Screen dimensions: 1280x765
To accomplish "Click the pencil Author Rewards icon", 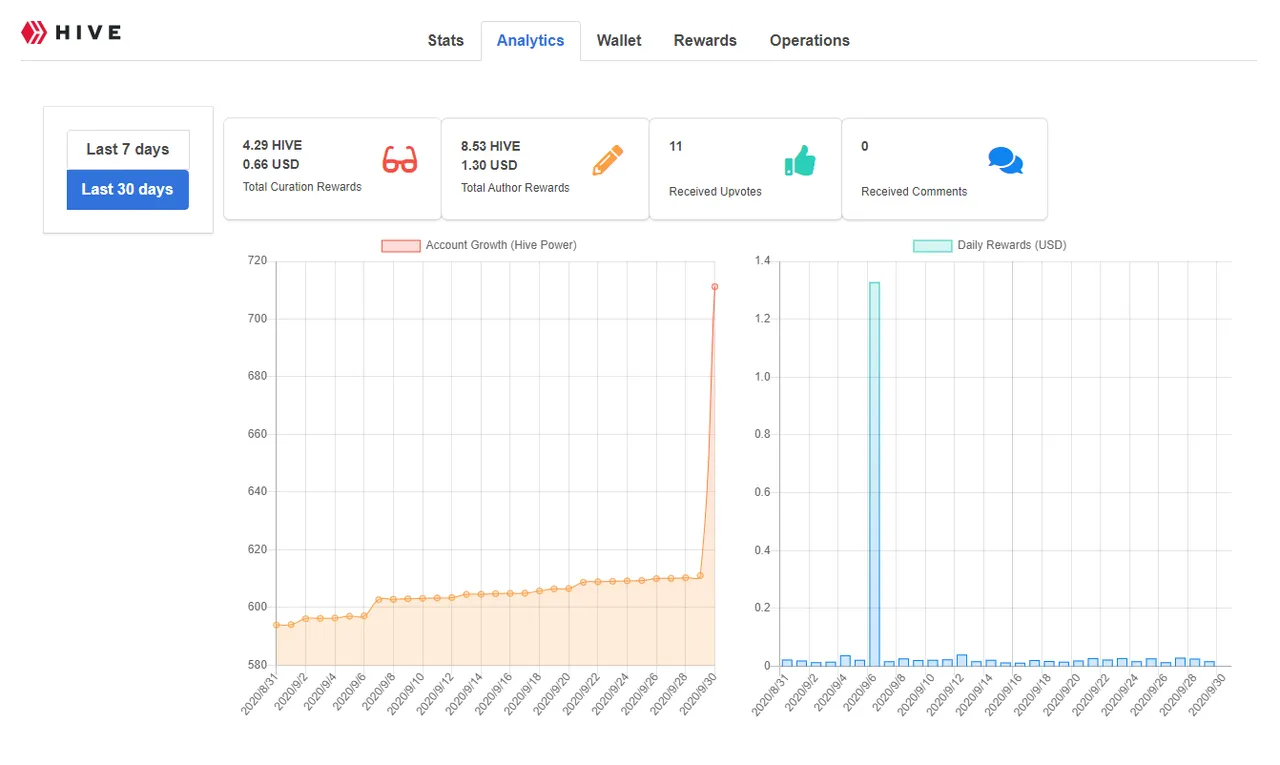I will (x=607, y=160).
